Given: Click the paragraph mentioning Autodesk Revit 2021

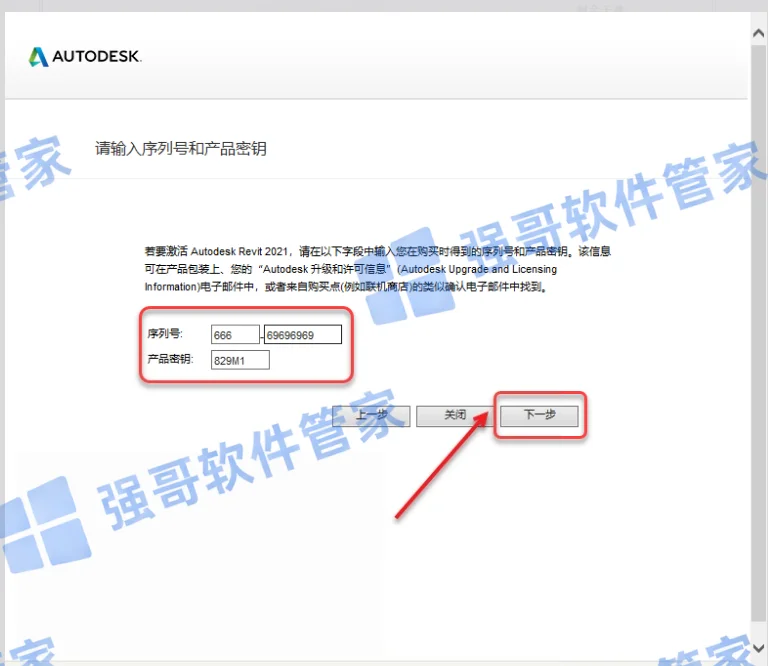Looking at the screenshot, I should click(x=378, y=269).
